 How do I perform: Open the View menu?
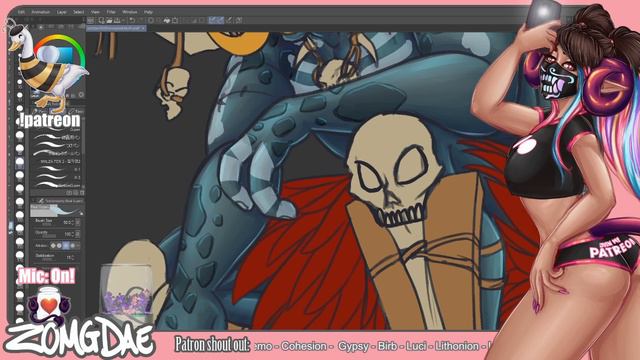(x=95, y=12)
